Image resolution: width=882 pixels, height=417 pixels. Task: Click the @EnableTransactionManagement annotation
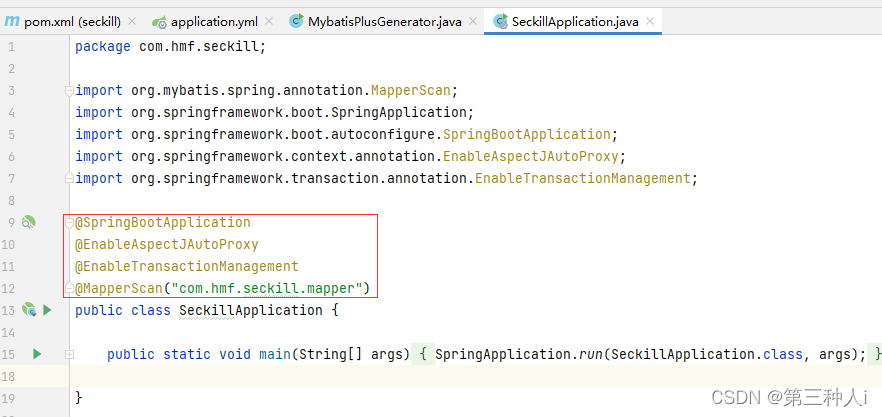(x=187, y=266)
